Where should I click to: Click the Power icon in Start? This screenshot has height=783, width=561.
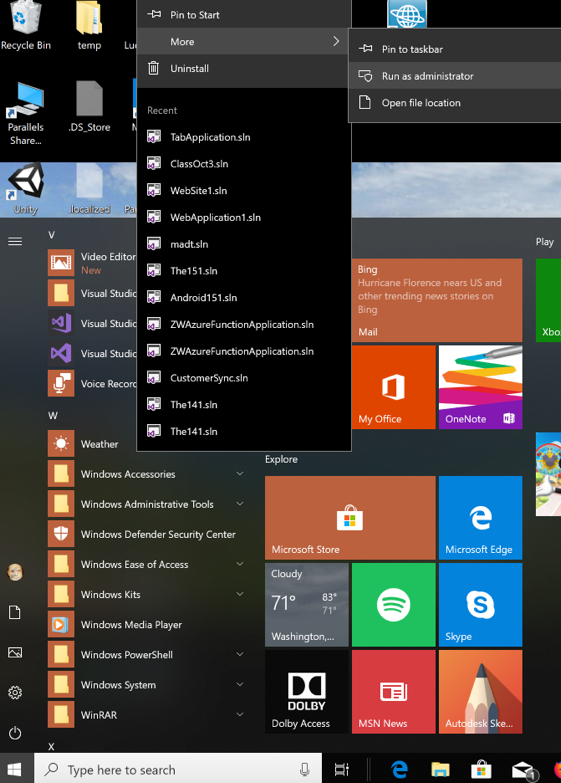(15, 733)
